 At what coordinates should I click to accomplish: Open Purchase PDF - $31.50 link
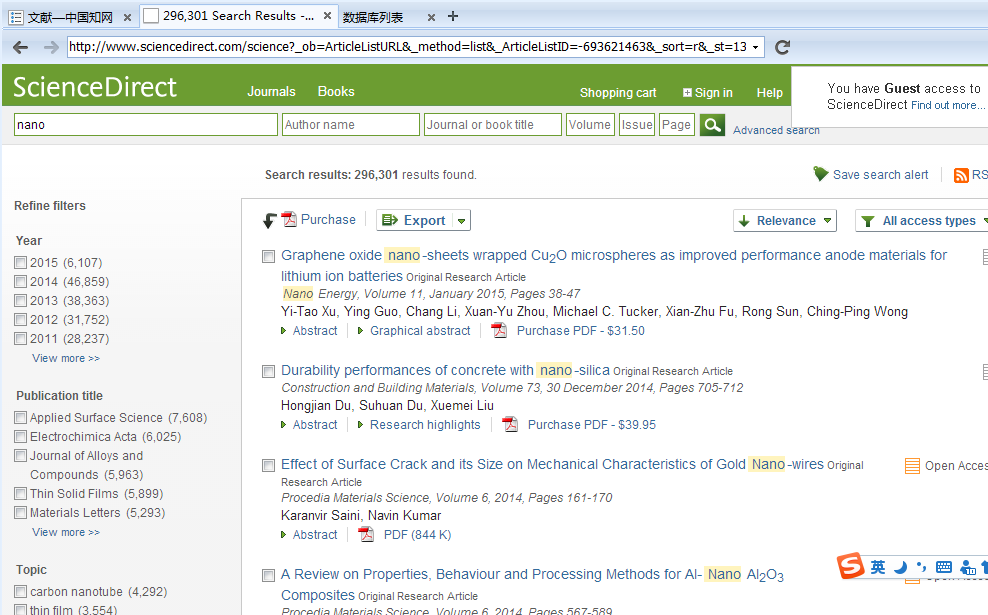point(580,330)
